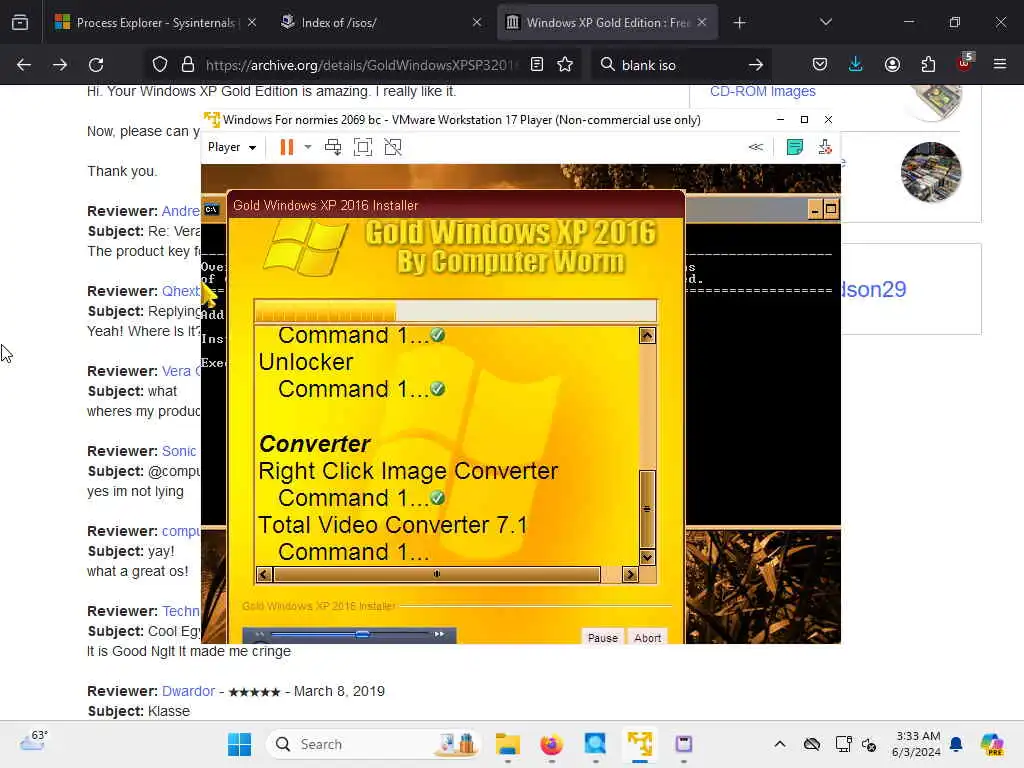Open reviewer Sonic's profile link

pos(179,451)
